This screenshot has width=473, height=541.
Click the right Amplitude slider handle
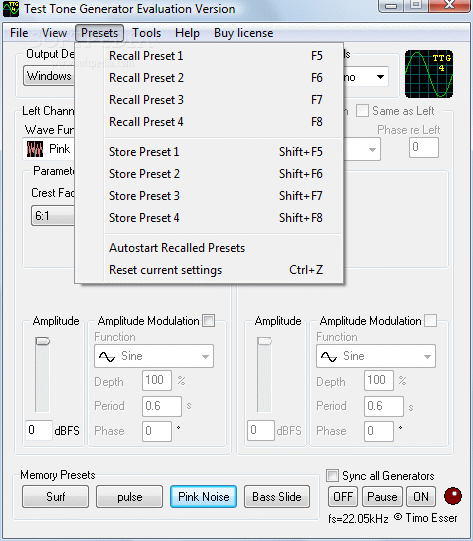[265, 341]
